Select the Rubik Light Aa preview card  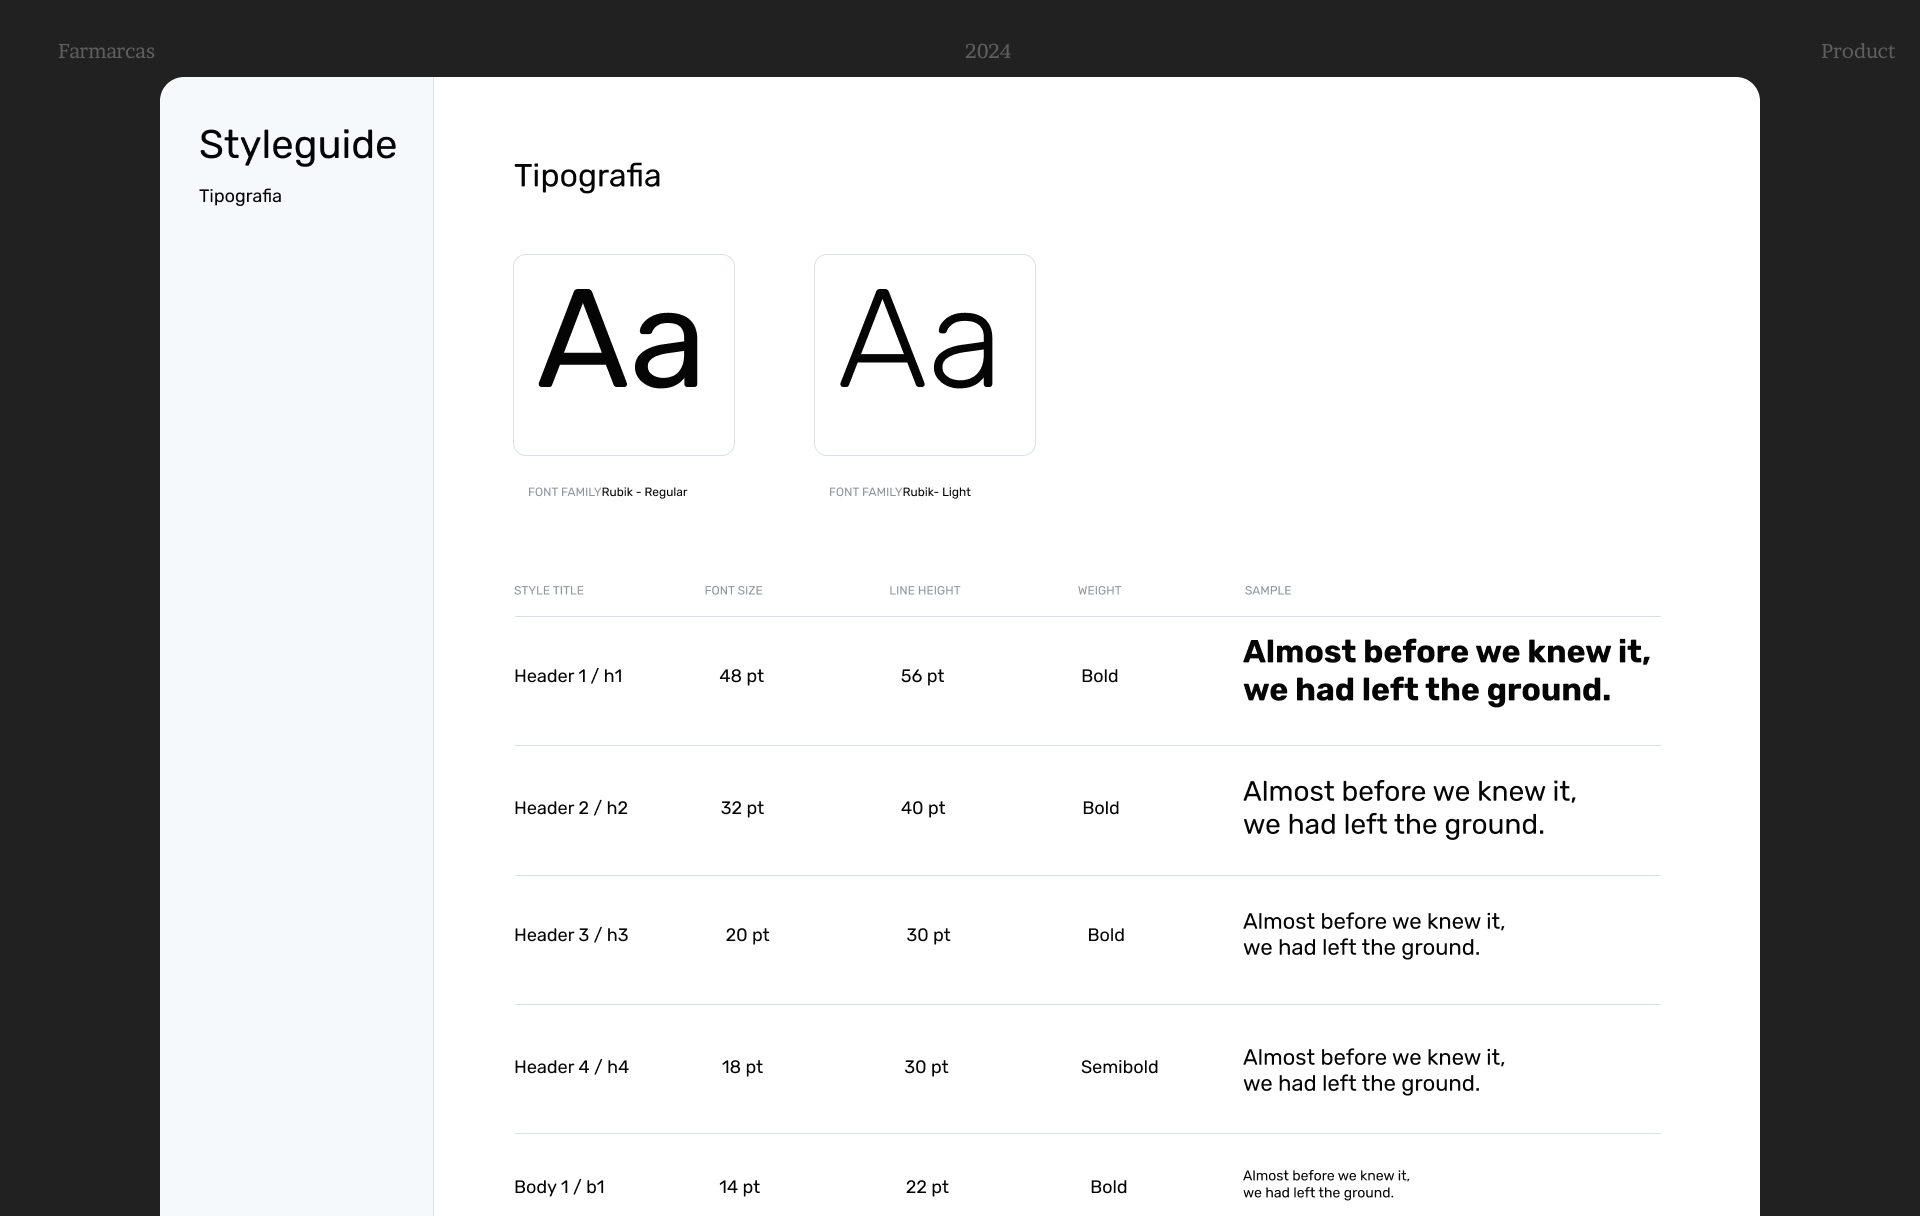click(x=924, y=355)
